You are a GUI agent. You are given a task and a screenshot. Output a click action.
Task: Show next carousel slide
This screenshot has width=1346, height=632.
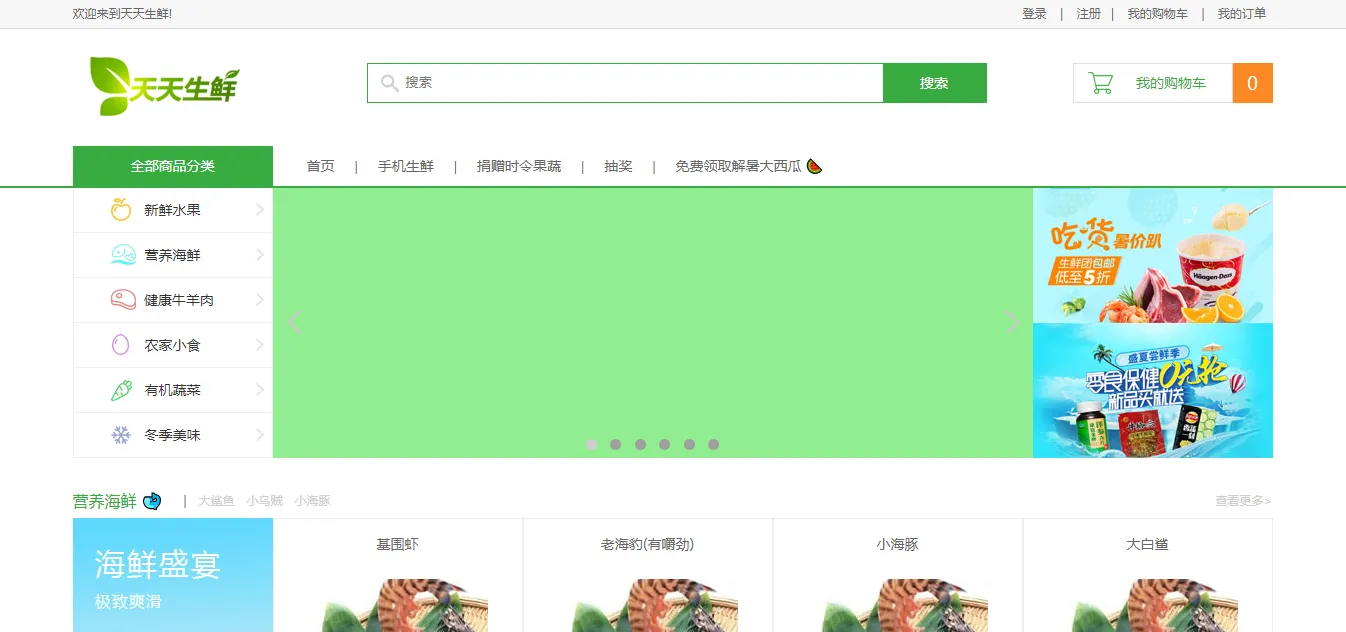(x=1012, y=322)
